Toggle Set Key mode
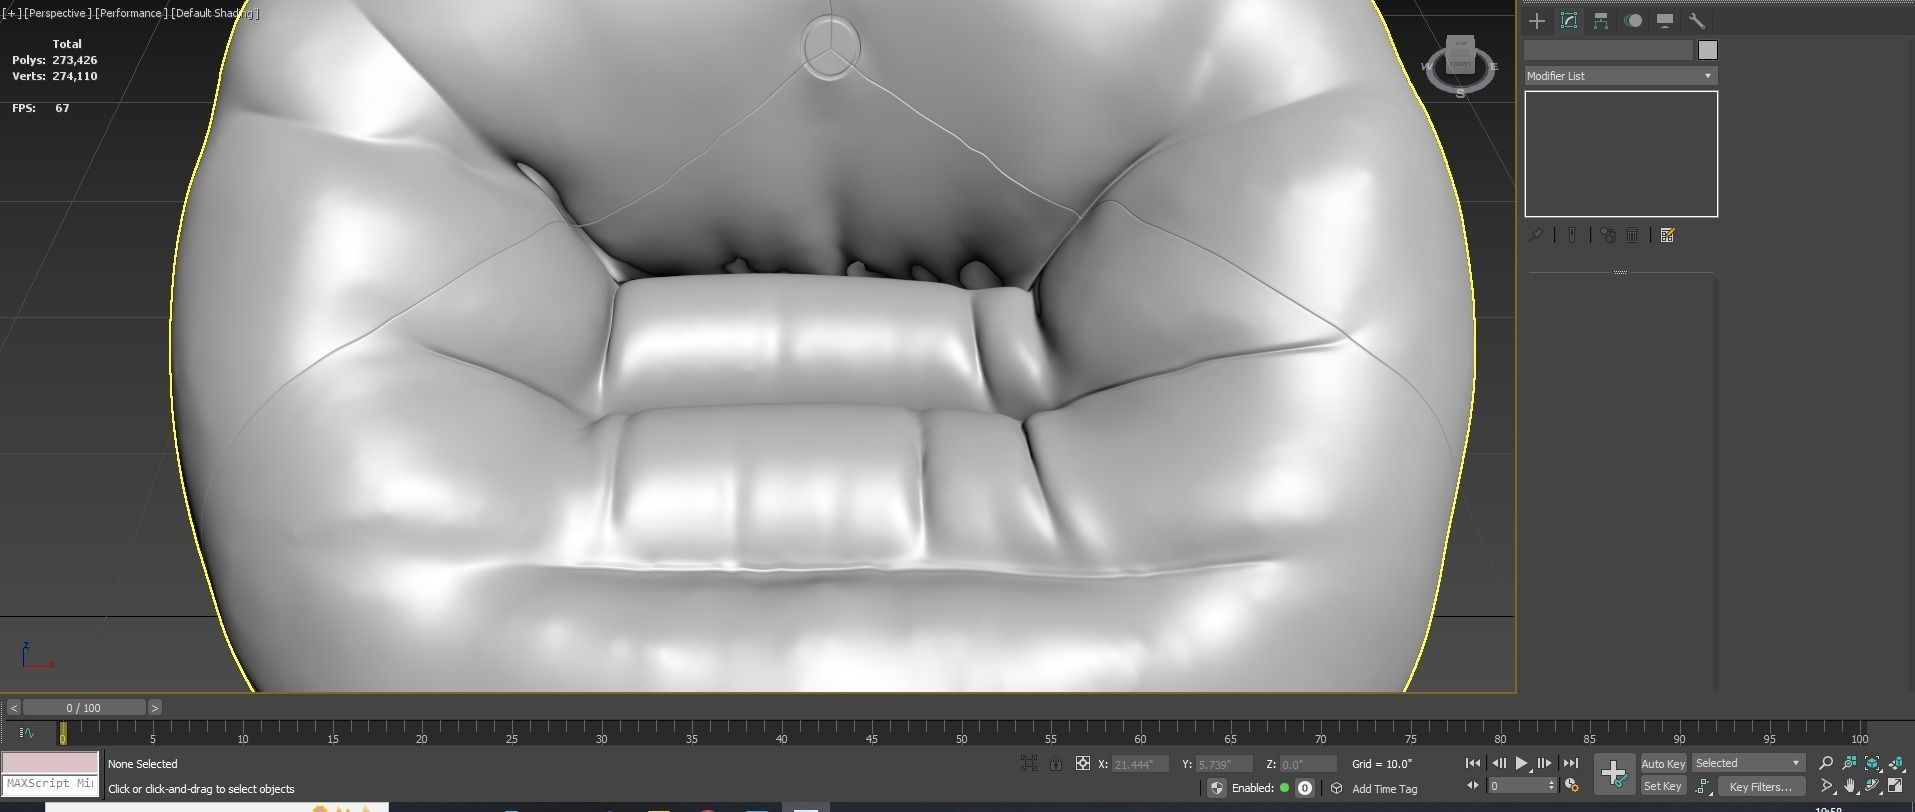Image resolution: width=1915 pixels, height=812 pixels. click(x=1663, y=786)
